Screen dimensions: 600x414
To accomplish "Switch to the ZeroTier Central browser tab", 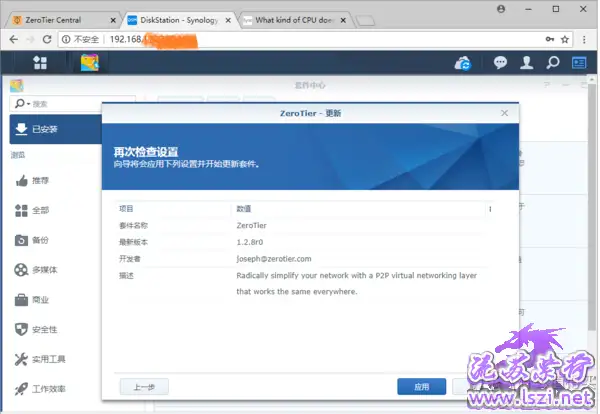I will [61, 20].
